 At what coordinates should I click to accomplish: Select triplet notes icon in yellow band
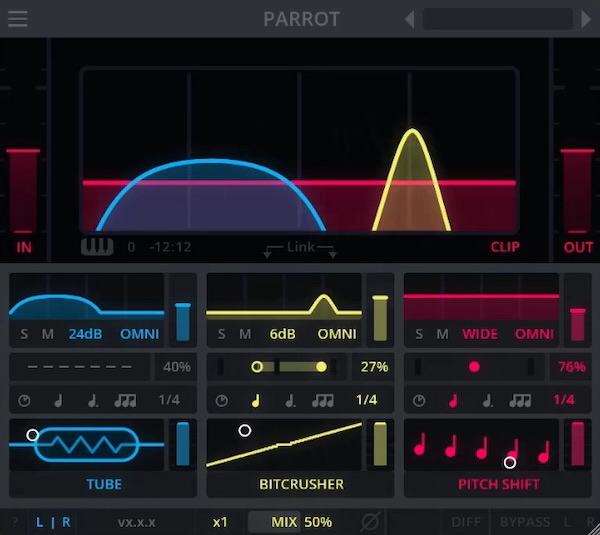pos(323,401)
